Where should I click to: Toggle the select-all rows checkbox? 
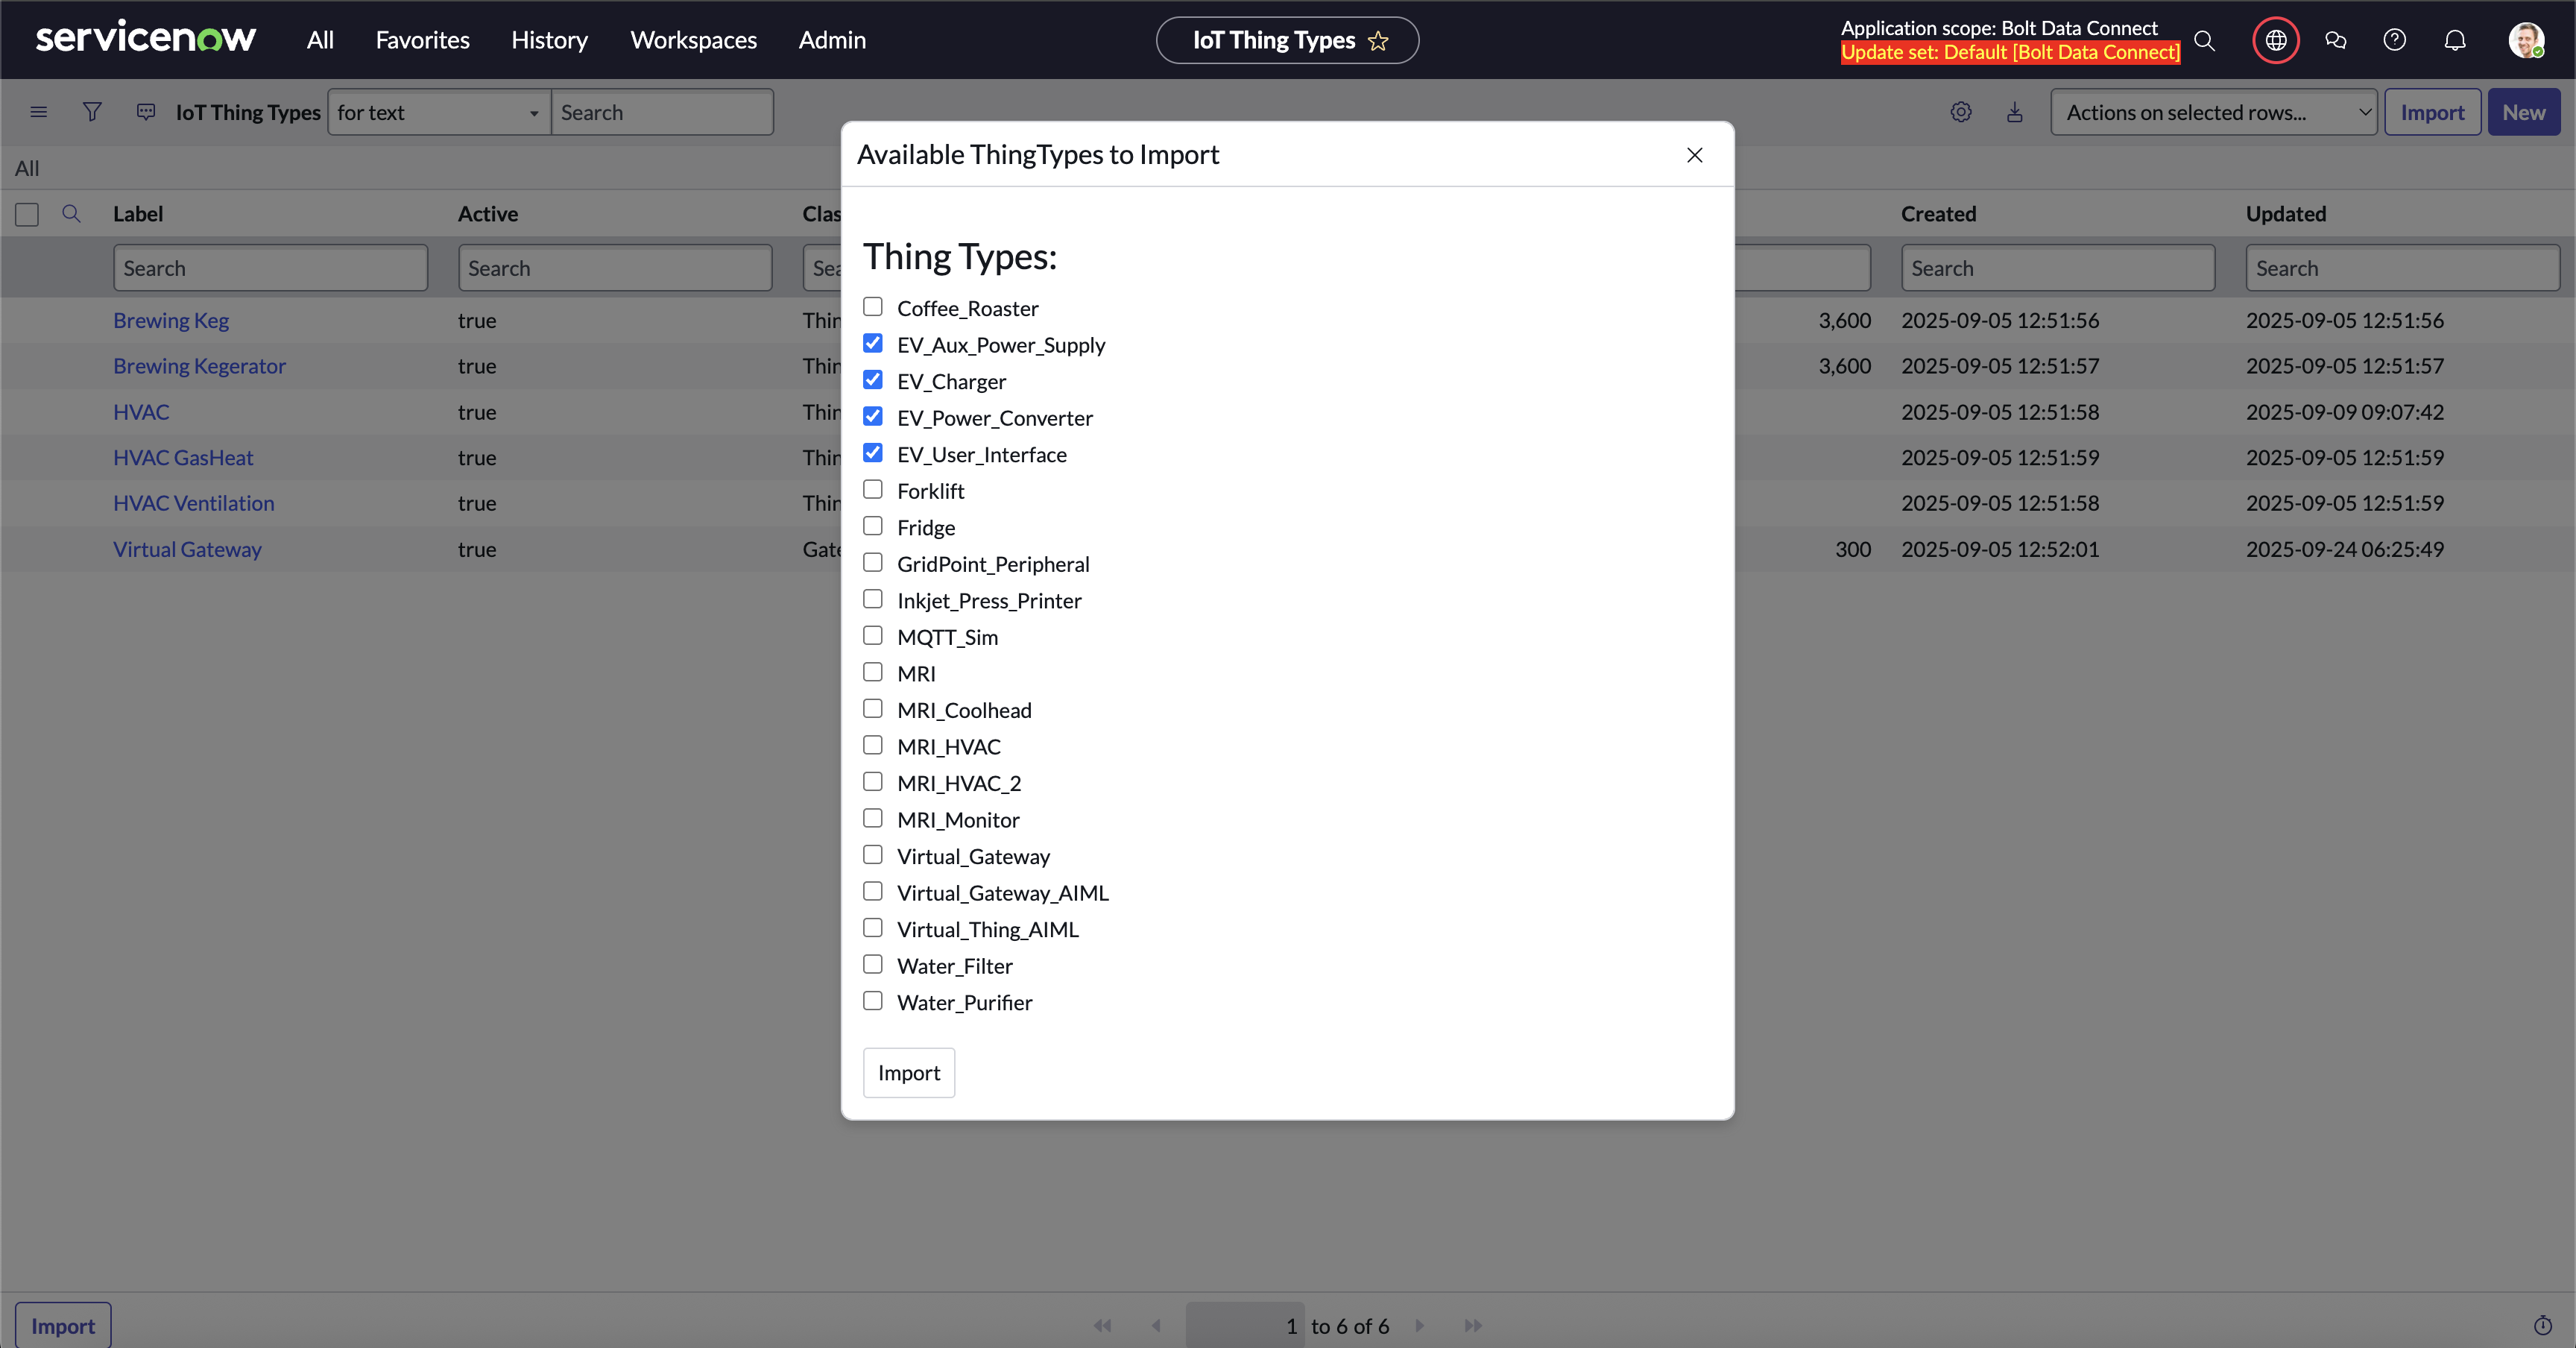click(x=27, y=214)
